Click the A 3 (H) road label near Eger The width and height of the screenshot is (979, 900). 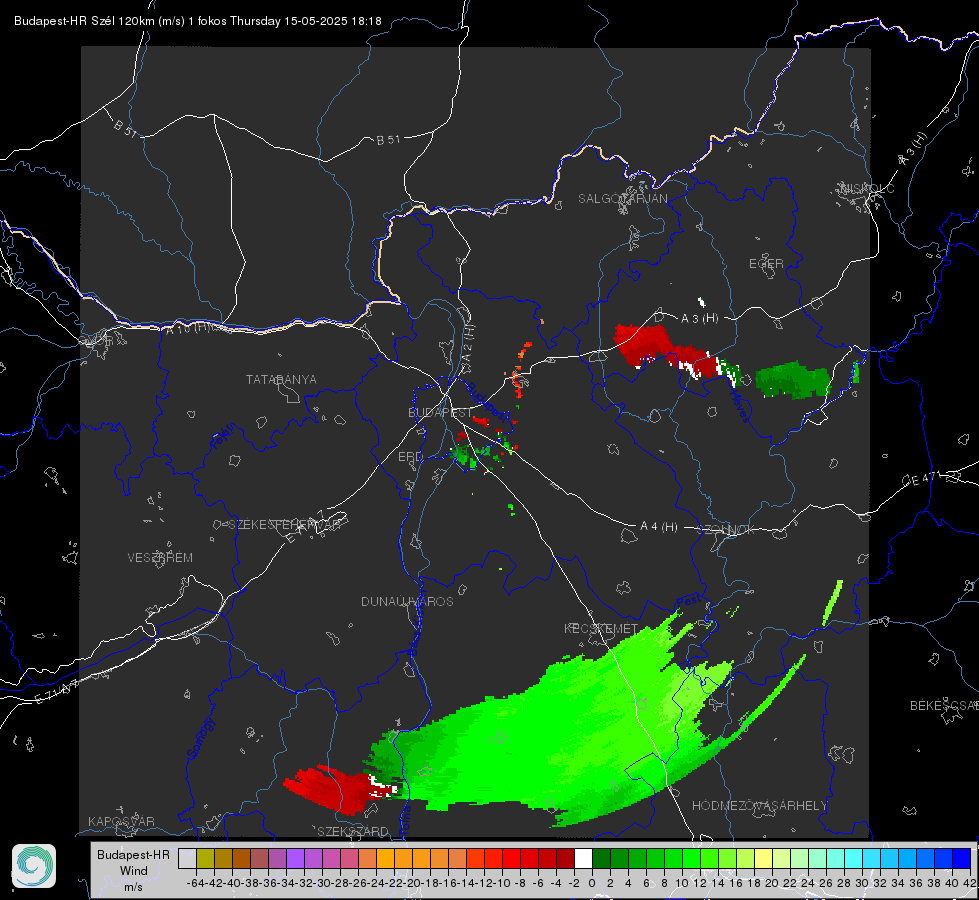coord(699,318)
